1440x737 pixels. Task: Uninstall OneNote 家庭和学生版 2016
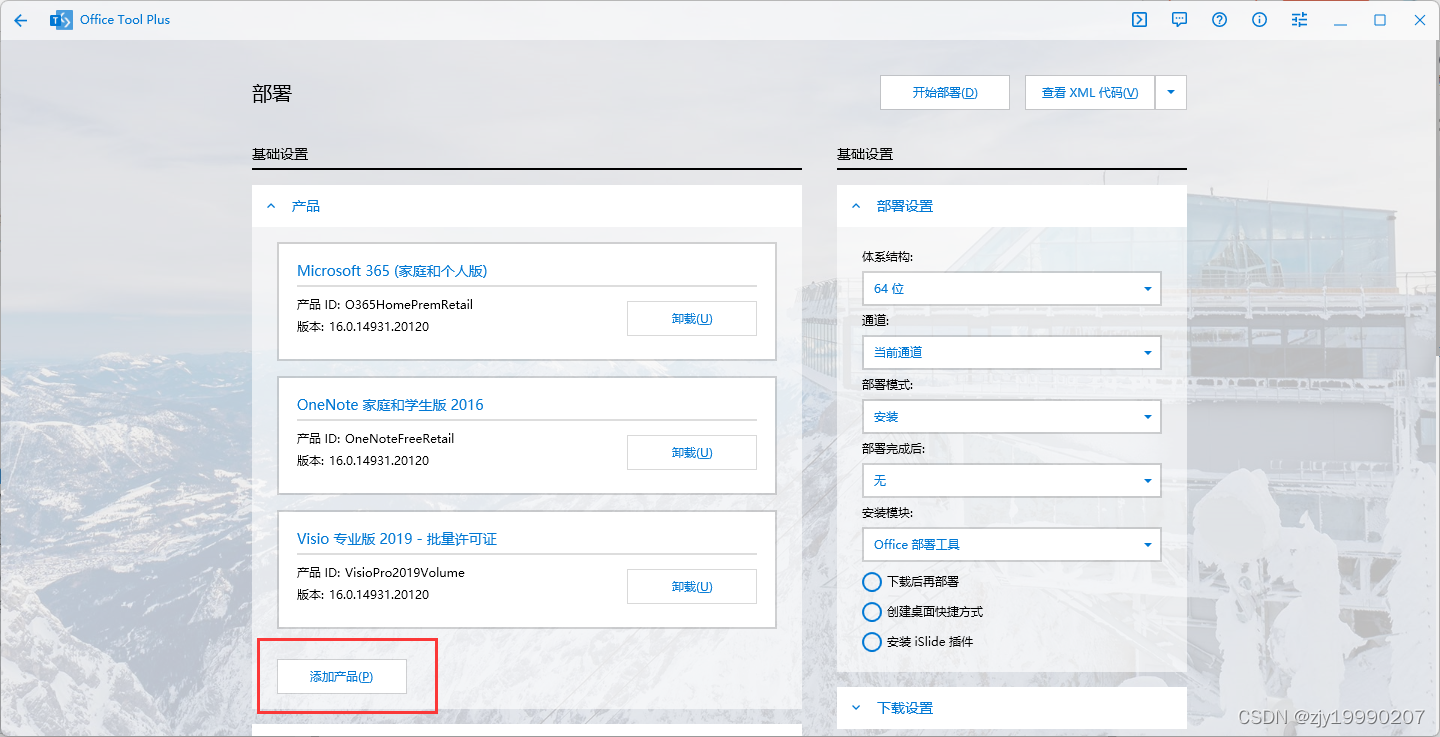692,452
